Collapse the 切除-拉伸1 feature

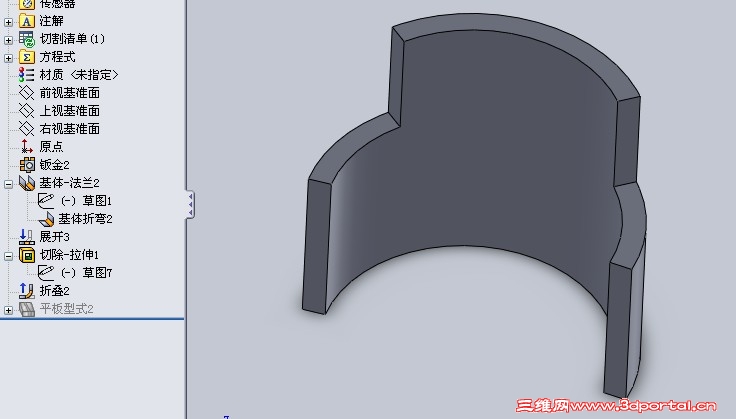[8, 256]
